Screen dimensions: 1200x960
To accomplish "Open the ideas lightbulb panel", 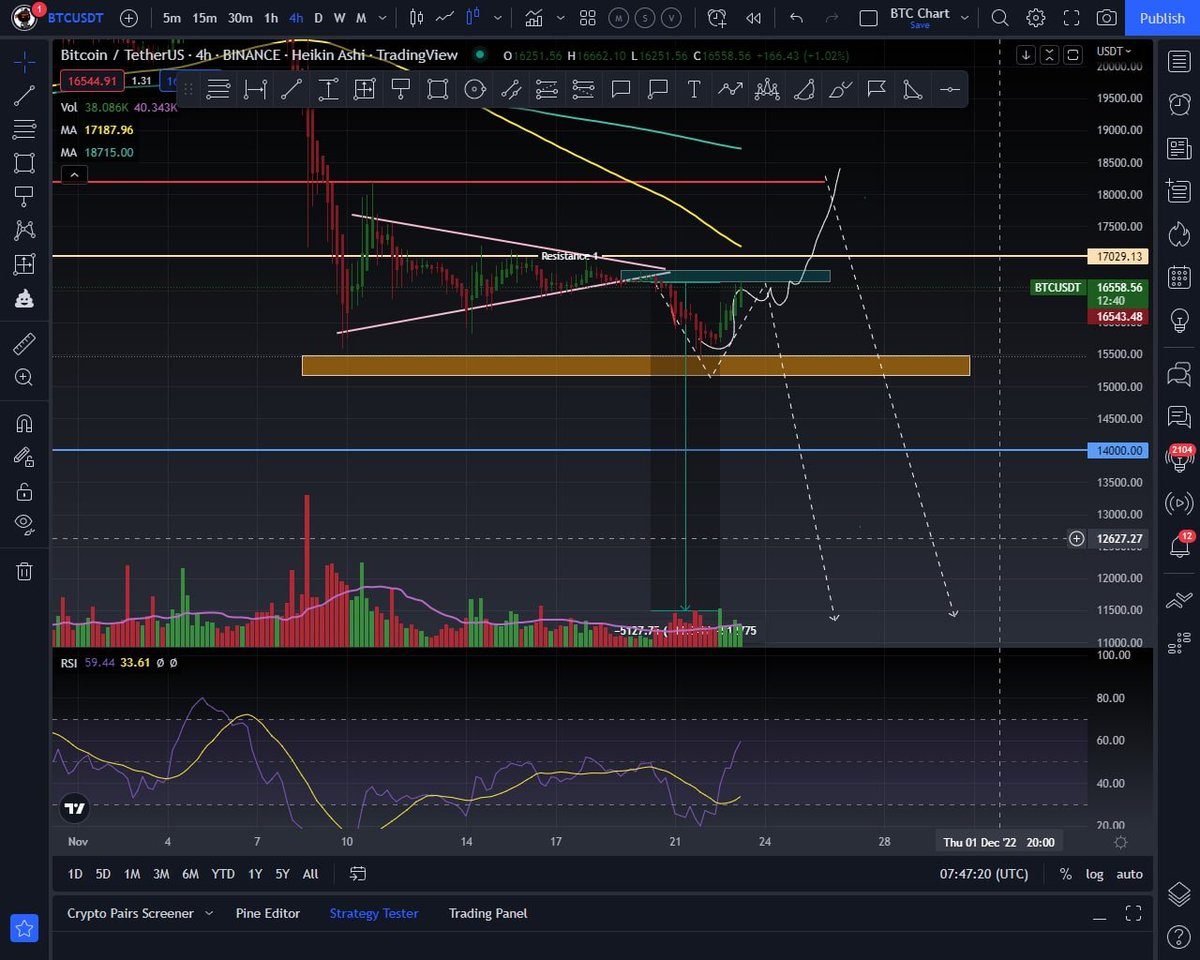I will pos(1179,320).
